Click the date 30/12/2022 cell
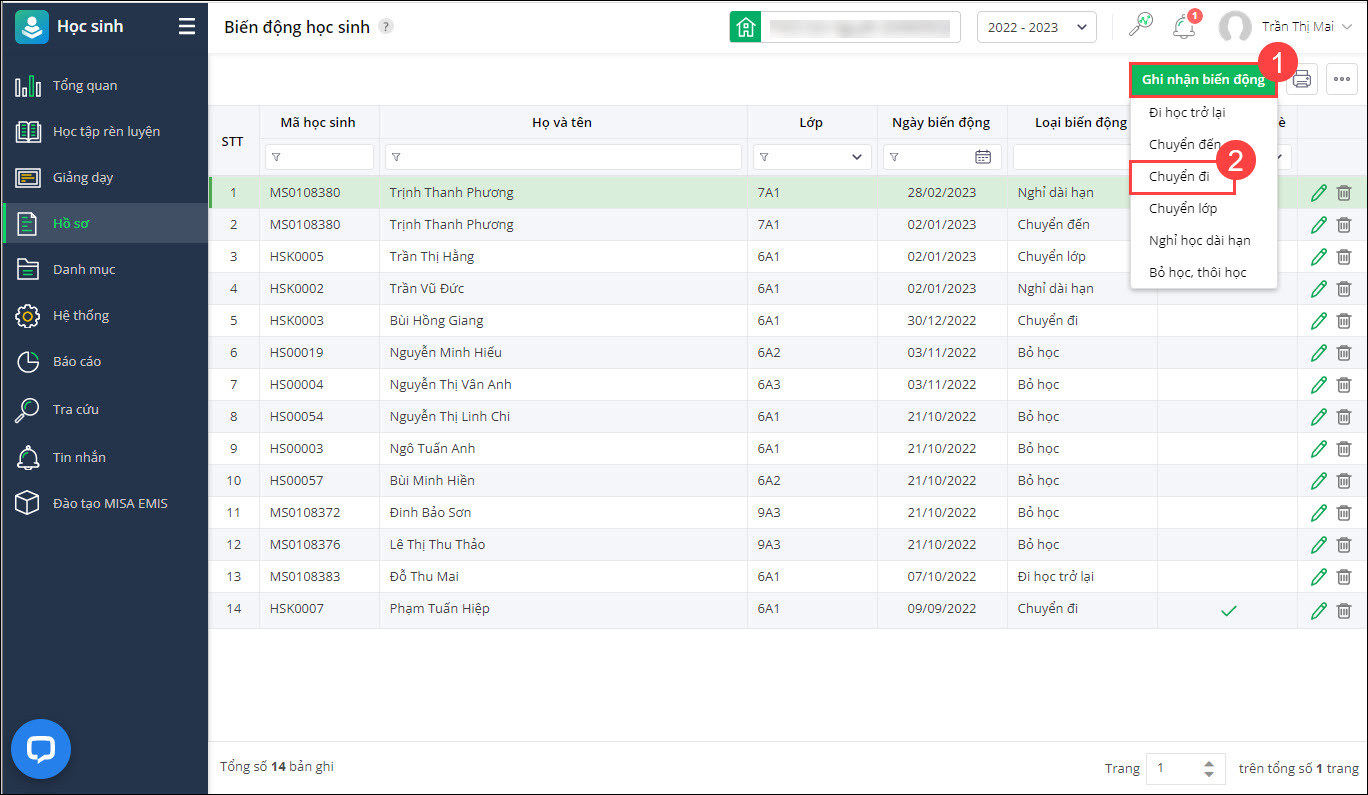 [942, 321]
